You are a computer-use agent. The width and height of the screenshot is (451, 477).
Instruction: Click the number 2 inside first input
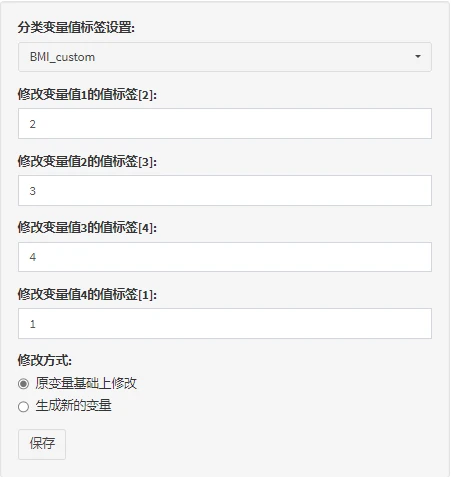[32, 124]
